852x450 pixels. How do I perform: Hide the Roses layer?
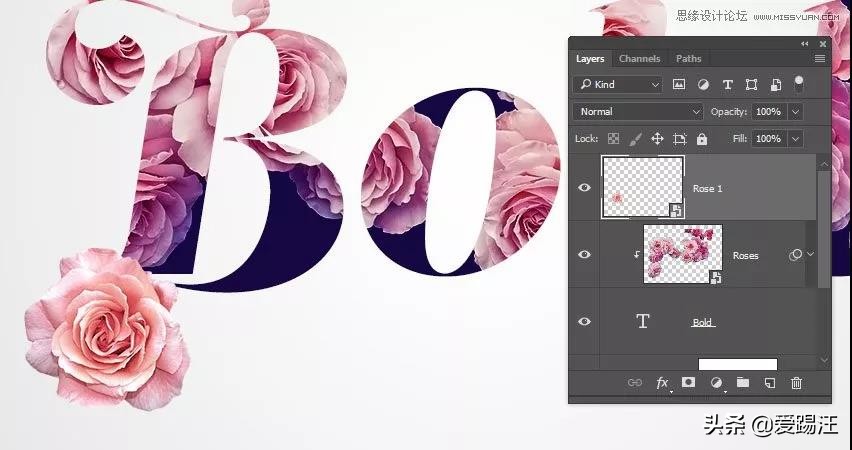pos(584,254)
